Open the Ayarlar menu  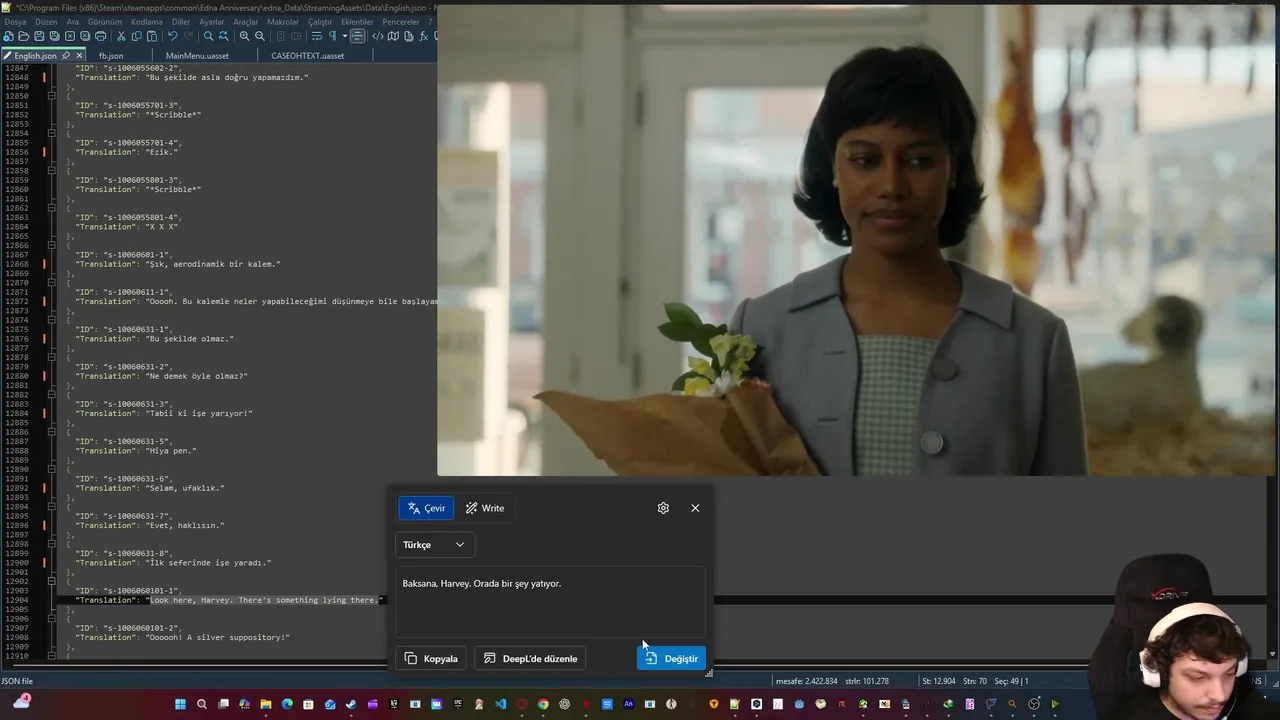point(212,22)
